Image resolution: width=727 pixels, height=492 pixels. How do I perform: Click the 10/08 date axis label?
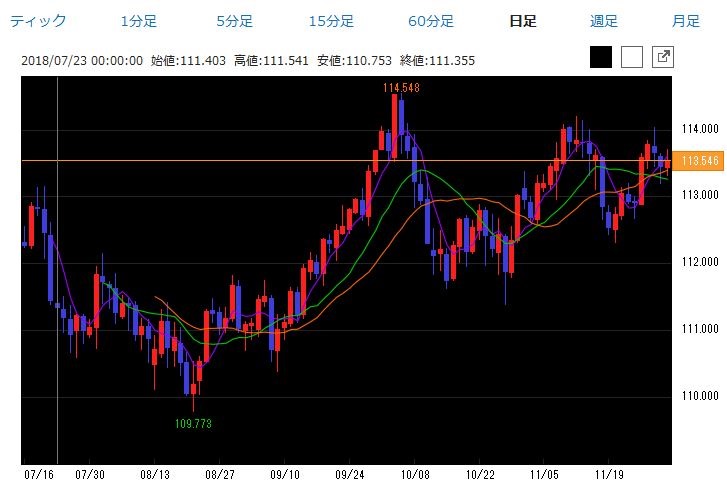415,475
